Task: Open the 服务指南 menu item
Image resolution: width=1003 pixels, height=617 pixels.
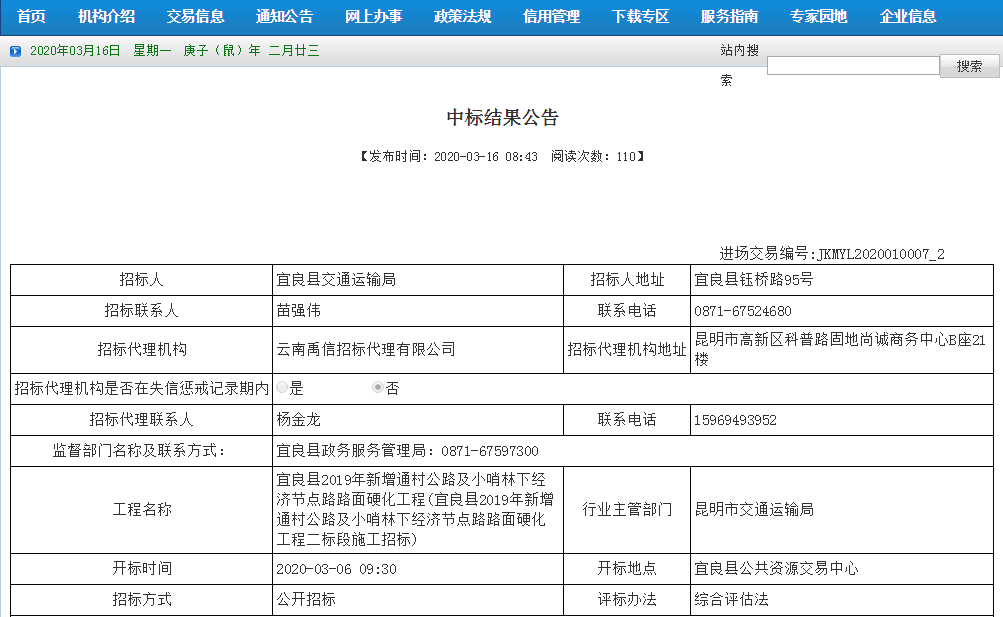Action: point(729,17)
